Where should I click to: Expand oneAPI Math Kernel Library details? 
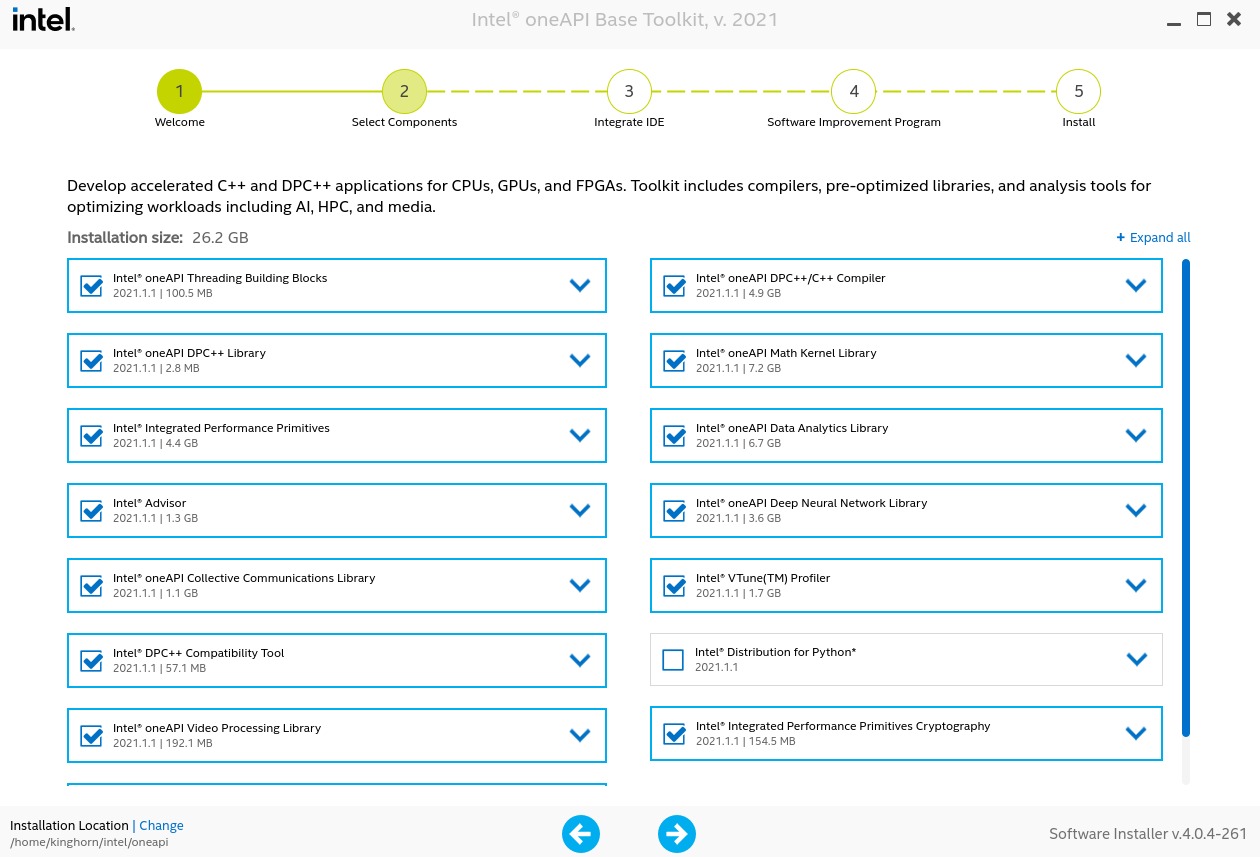click(x=1135, y=360)
